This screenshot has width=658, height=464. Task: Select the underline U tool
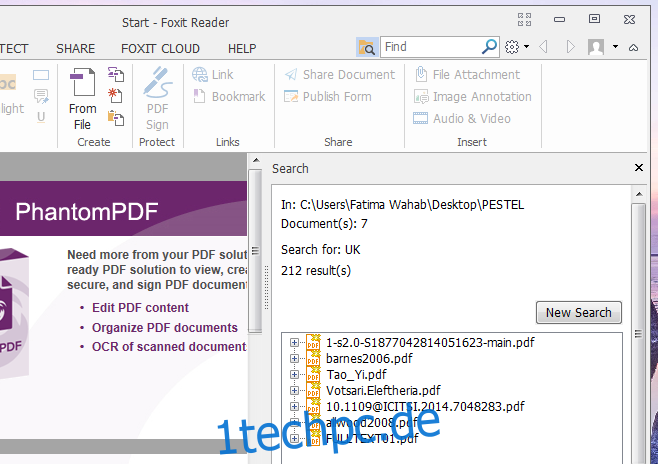41,117
